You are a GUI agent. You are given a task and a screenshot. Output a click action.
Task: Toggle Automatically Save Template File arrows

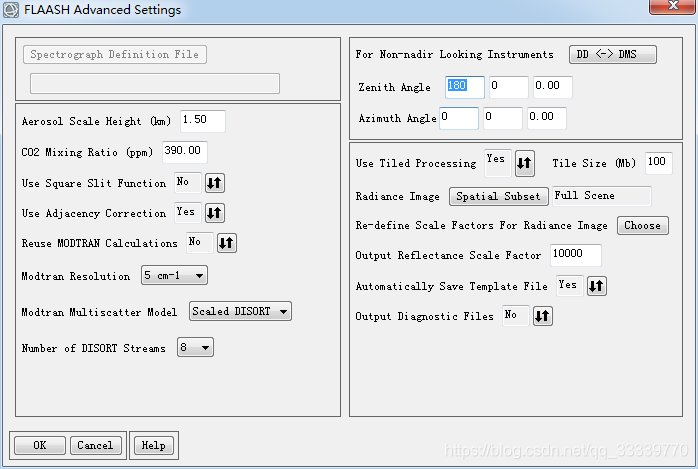pos(597,286)
